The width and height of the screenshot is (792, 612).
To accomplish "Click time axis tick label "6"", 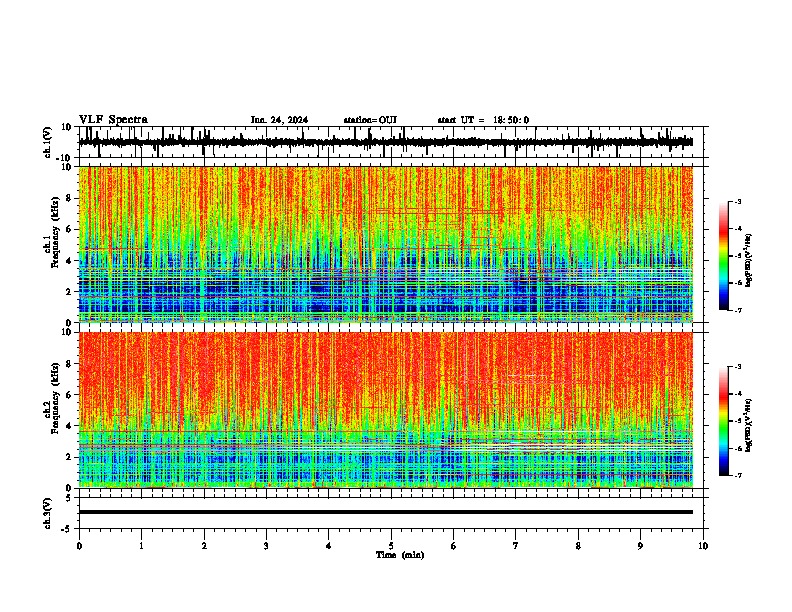I will click(x=454, y=546).
